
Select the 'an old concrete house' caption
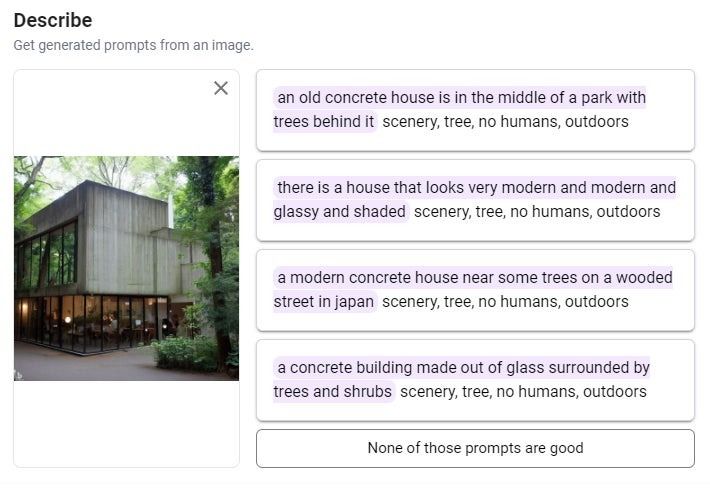point(461,97)
